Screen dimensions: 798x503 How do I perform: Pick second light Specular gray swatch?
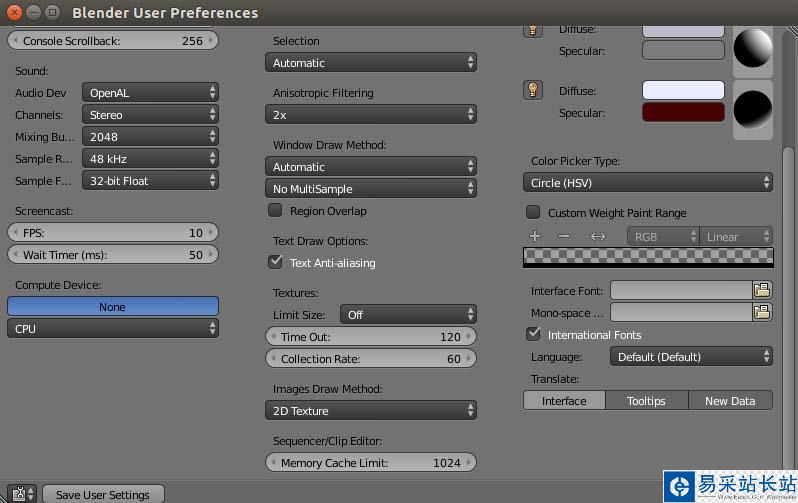coord(683,50)
